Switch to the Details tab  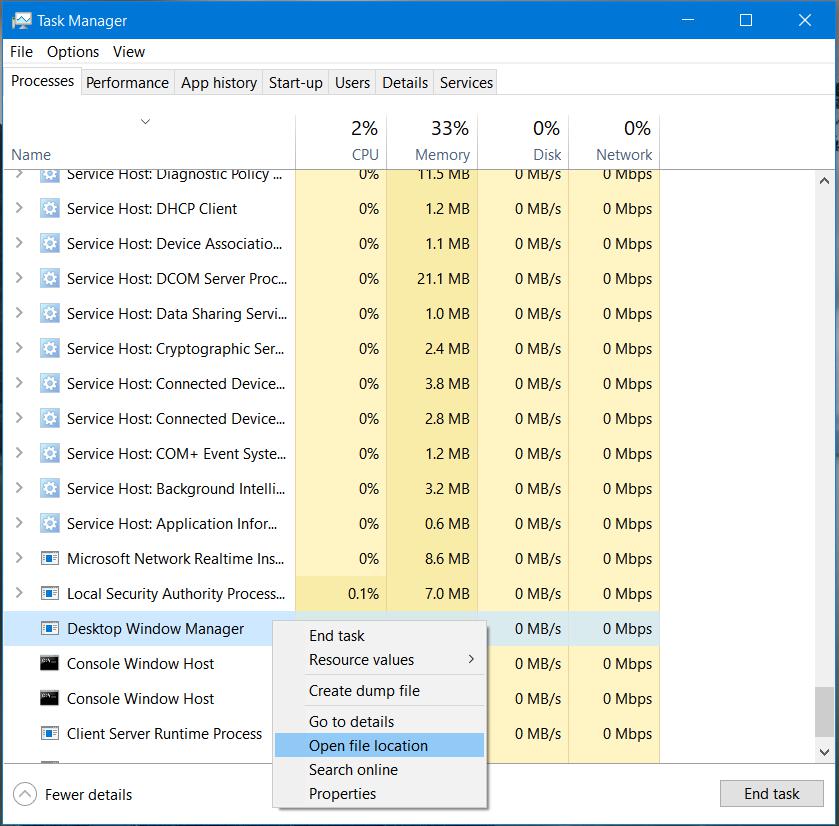coord(405,83)
